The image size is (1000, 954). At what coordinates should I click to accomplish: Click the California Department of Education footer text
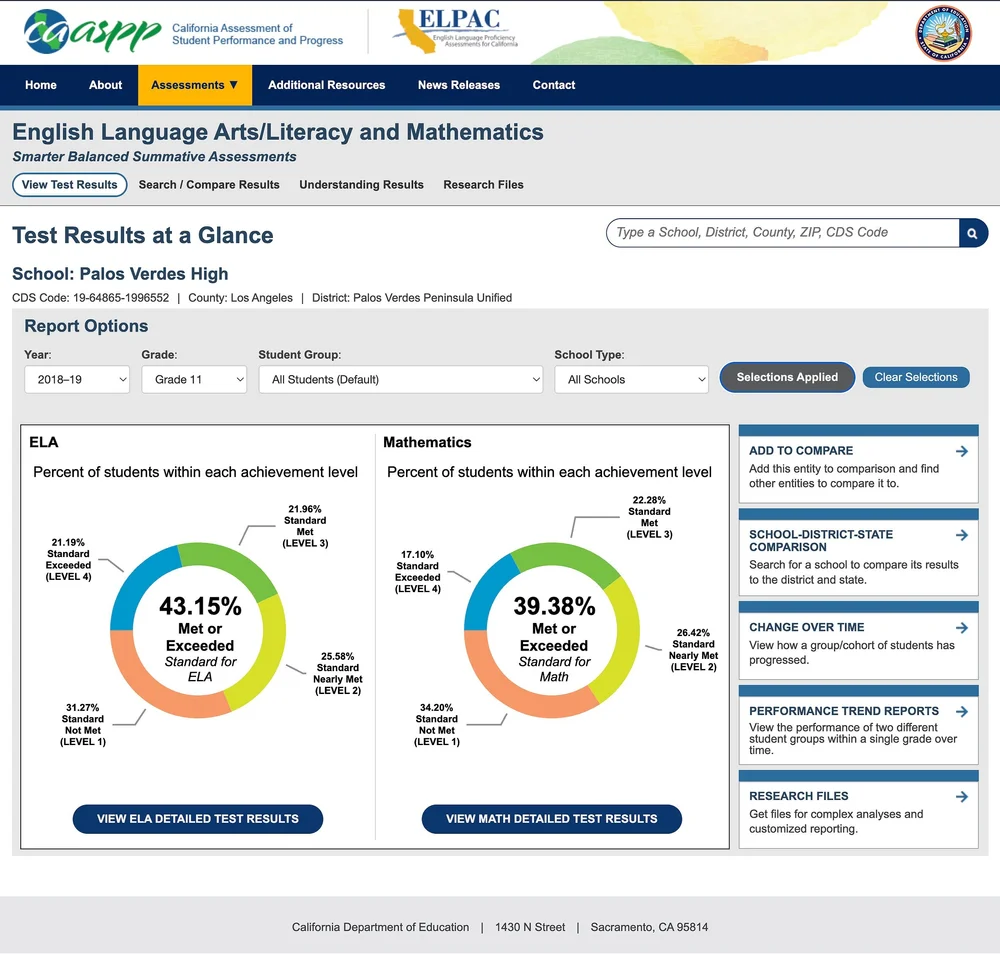click(x=380, y=927)
